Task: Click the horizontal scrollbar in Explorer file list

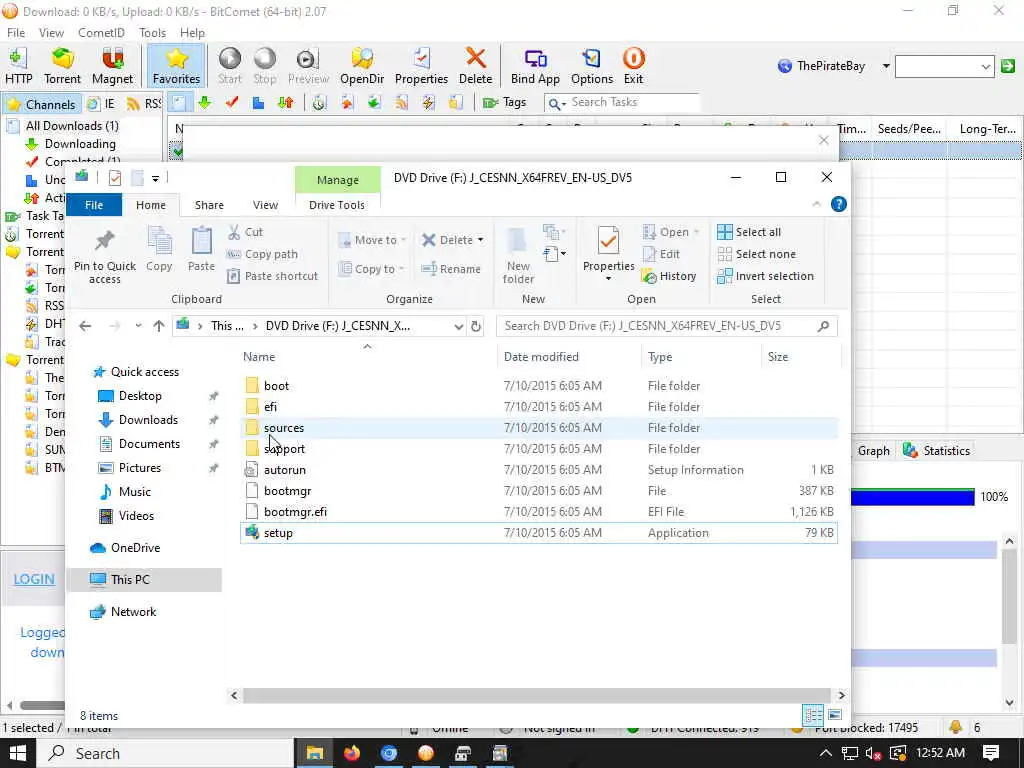Action: [537, 696]
